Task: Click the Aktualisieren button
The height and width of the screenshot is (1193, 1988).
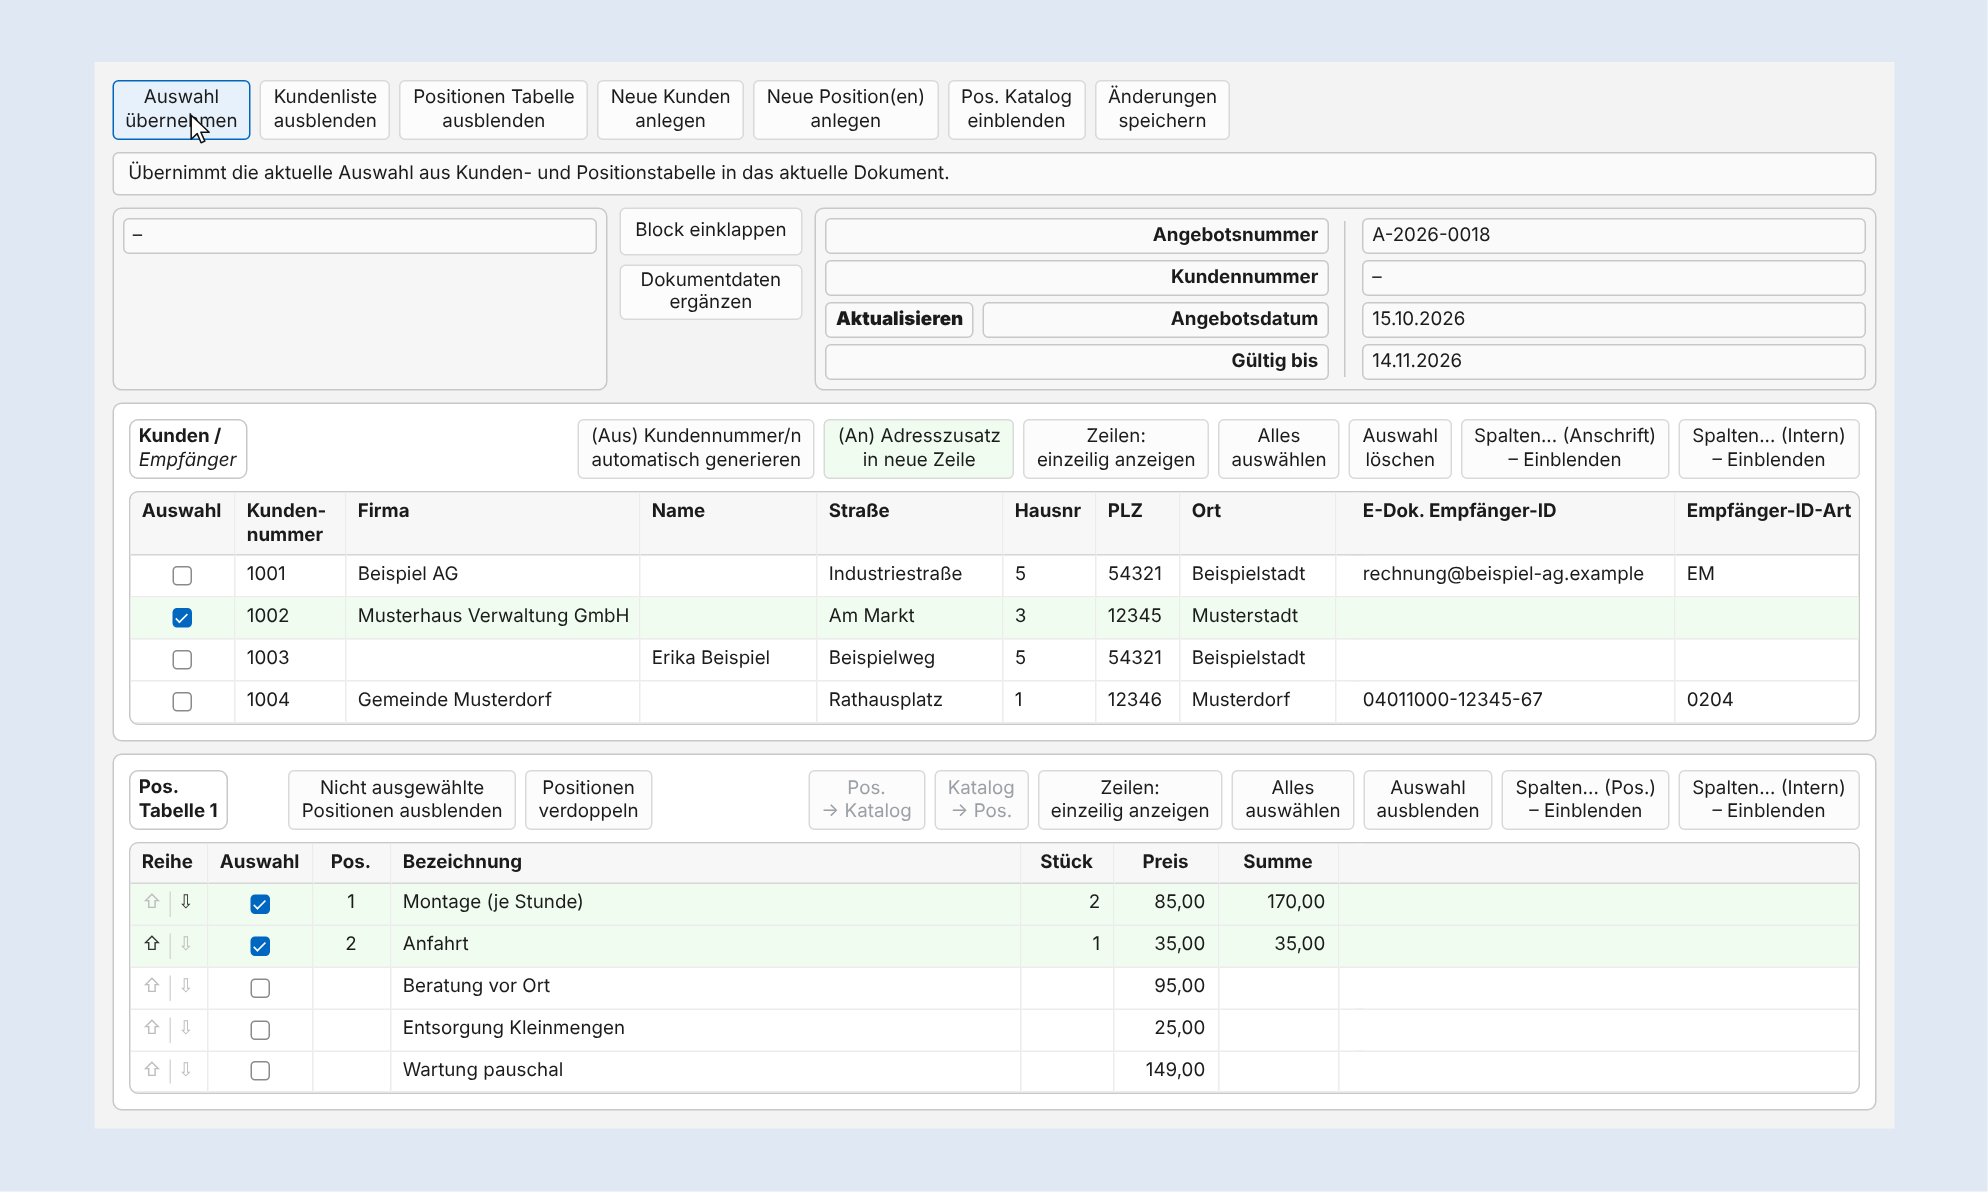Action: (899, 319)
